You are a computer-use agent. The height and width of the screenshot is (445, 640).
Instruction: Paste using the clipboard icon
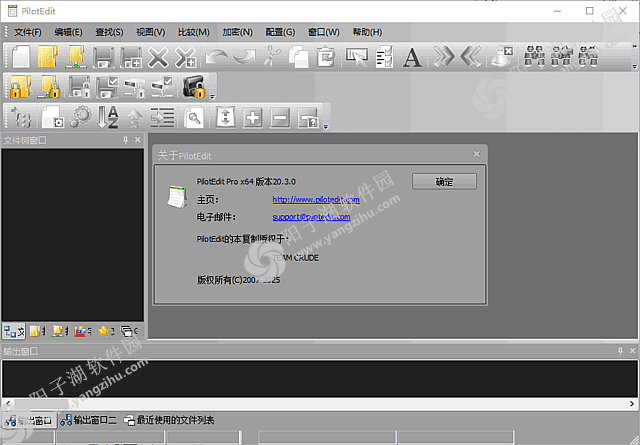pos(326,57)
